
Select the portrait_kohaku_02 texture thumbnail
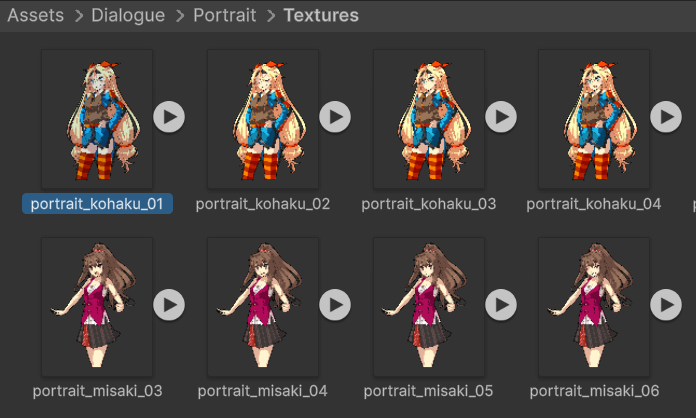pos(263,119)
